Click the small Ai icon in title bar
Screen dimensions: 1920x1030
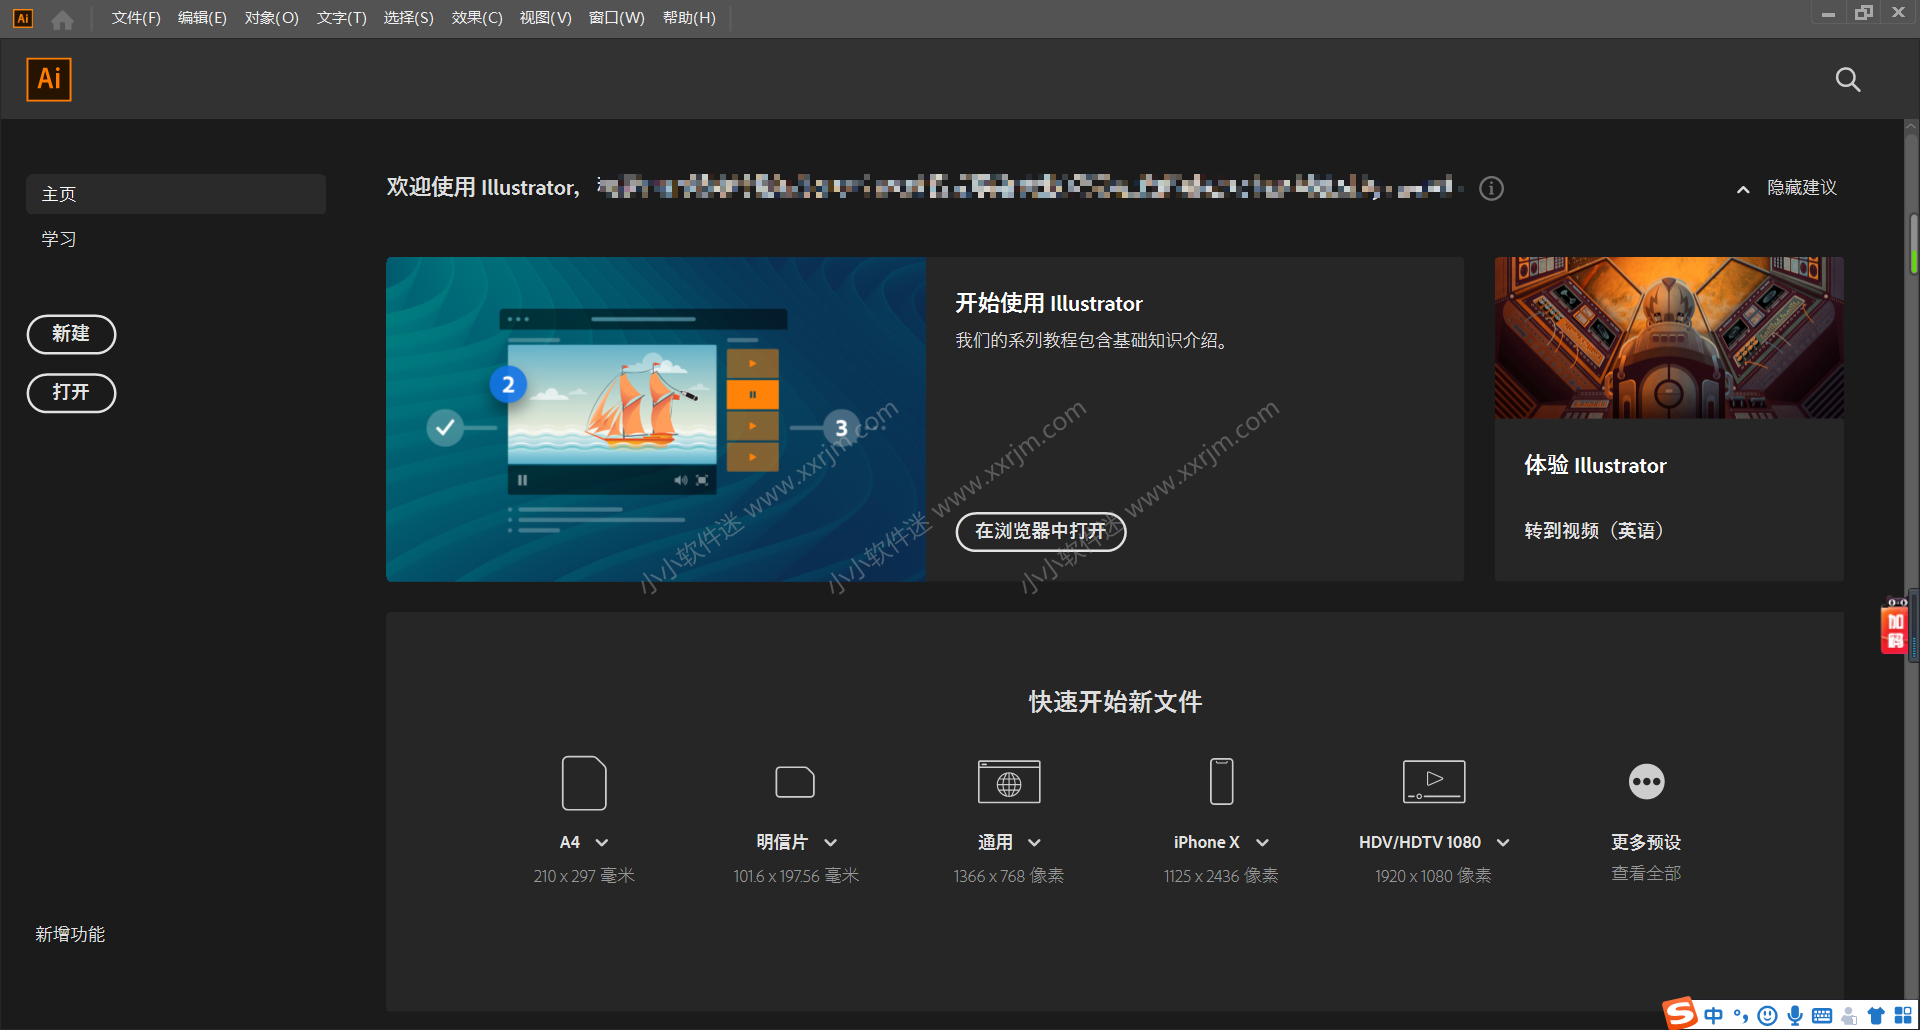tap(22, 18)
